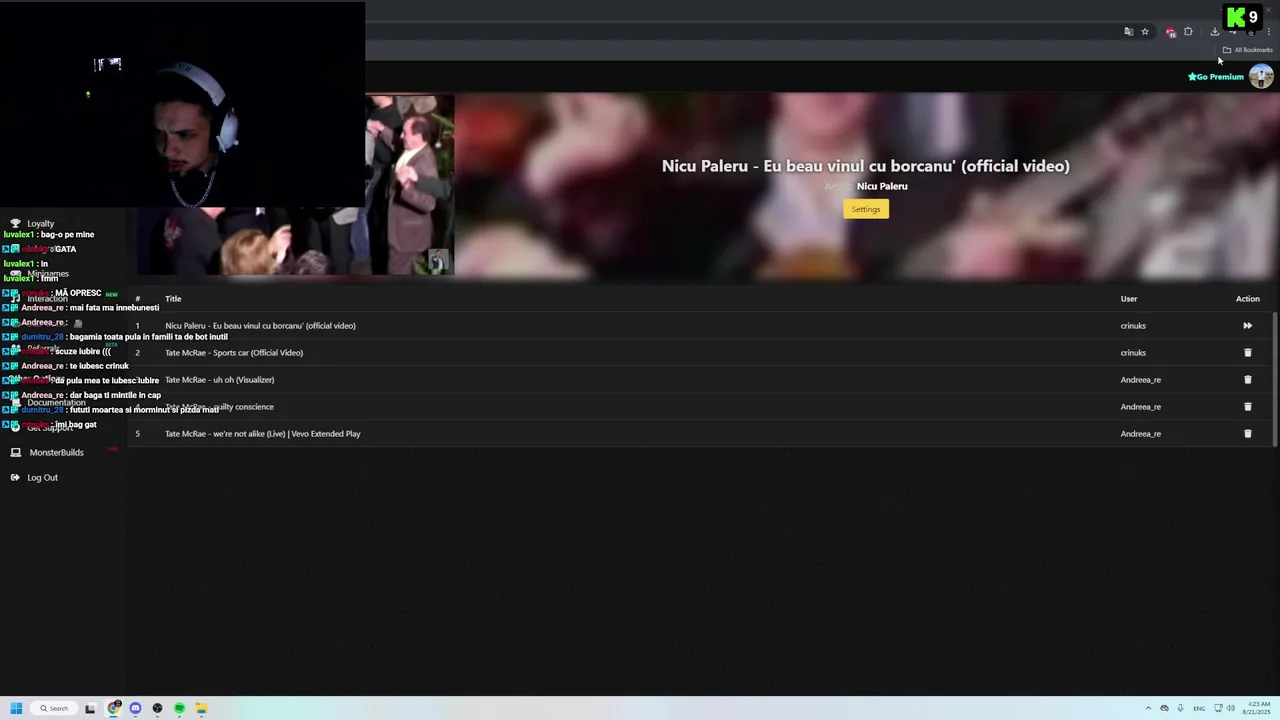The height and width of the screenshot is (720, 1280).
Task: Click the microphone tray icon
Action: point(1181,708)
